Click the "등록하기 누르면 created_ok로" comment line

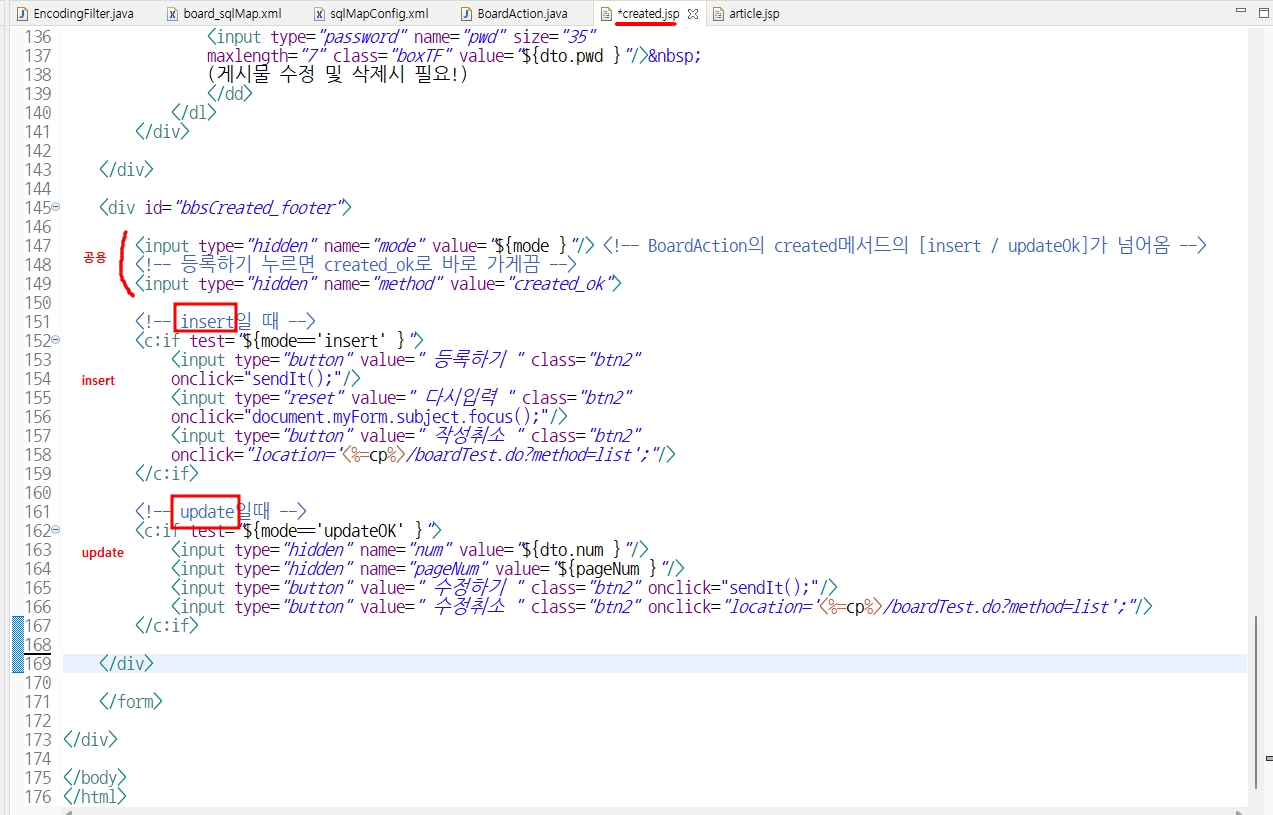click(x=356, y=265)
